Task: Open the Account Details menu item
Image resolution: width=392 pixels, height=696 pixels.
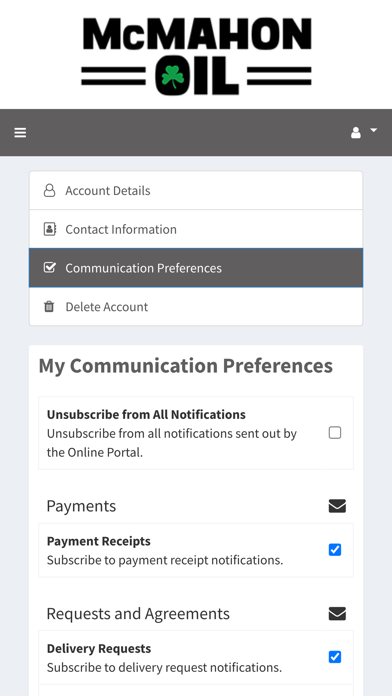Action: click(x=196, y=190)
